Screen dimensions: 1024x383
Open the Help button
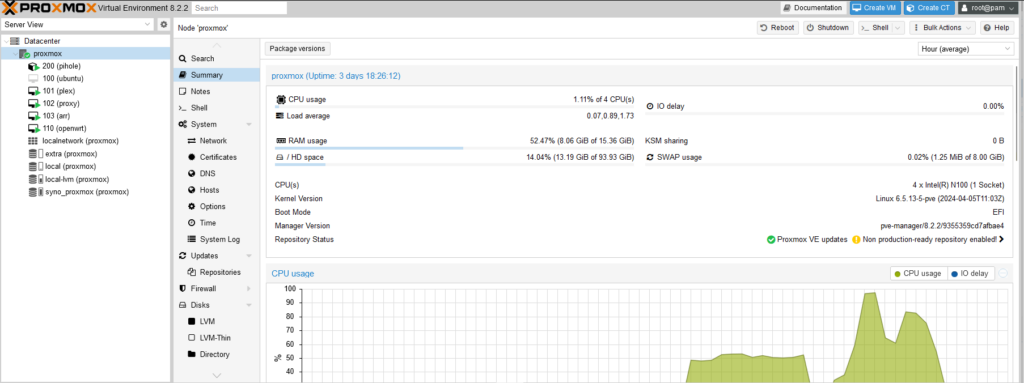[x=996, y=27]
